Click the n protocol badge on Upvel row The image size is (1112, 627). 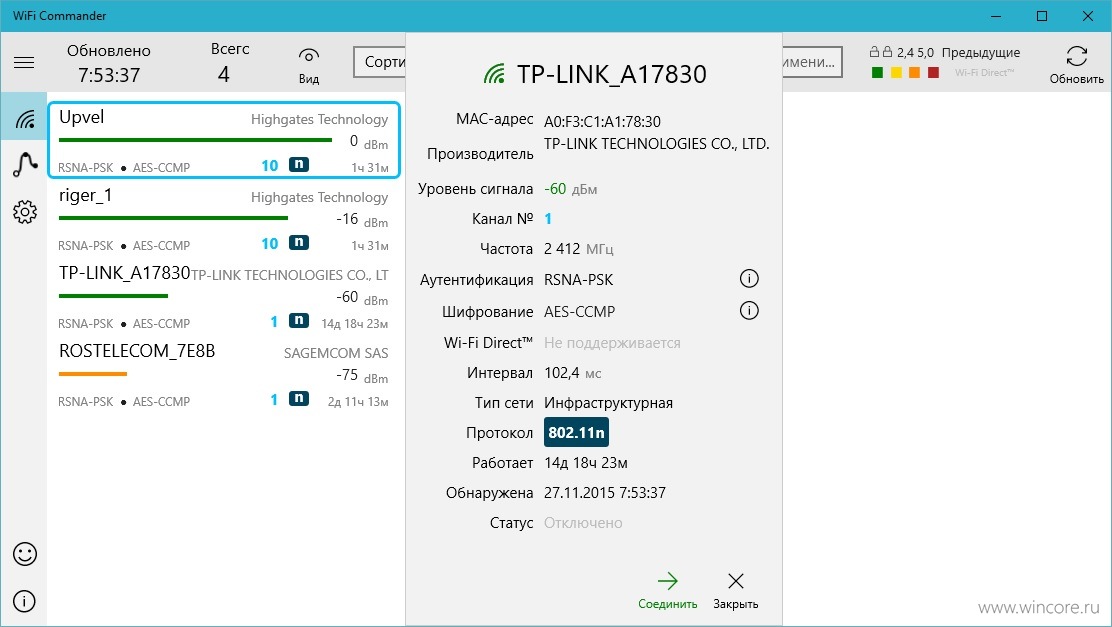299,165
